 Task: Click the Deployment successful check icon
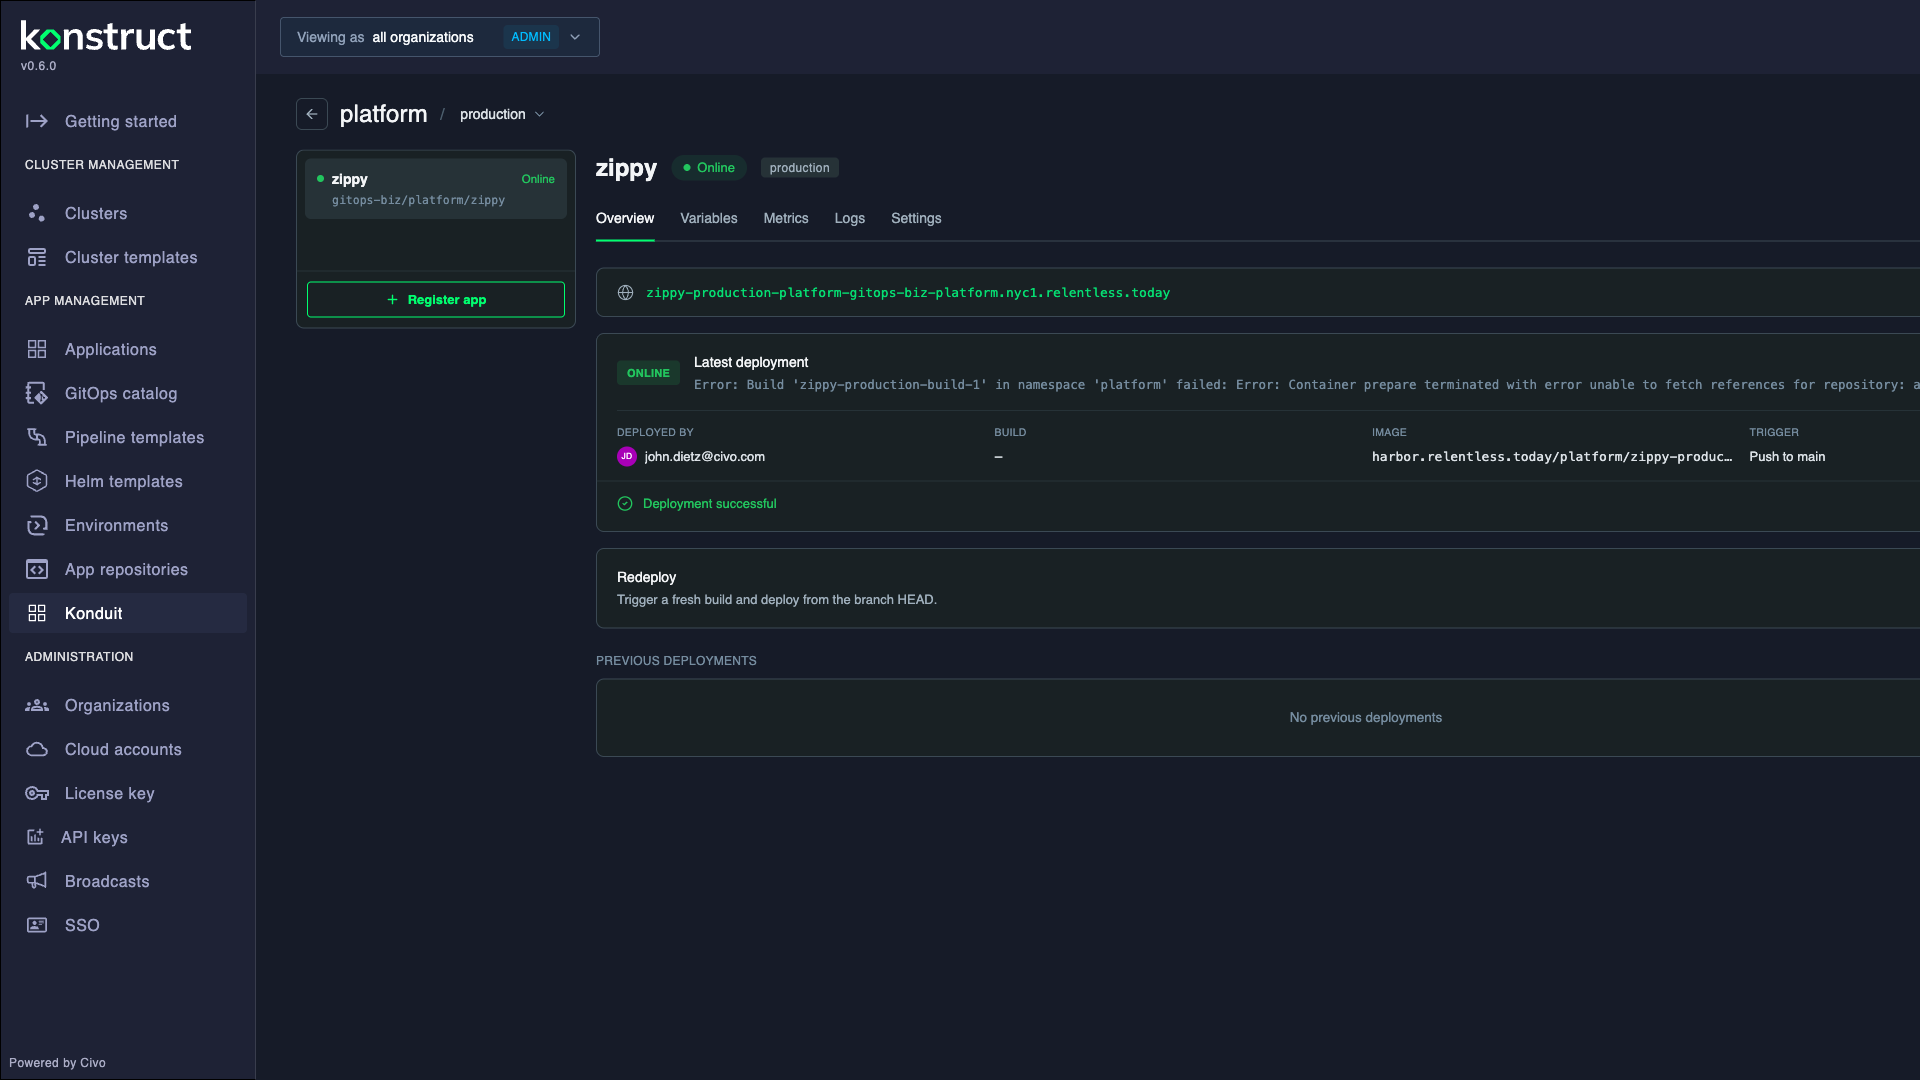[x=625, y=504]
